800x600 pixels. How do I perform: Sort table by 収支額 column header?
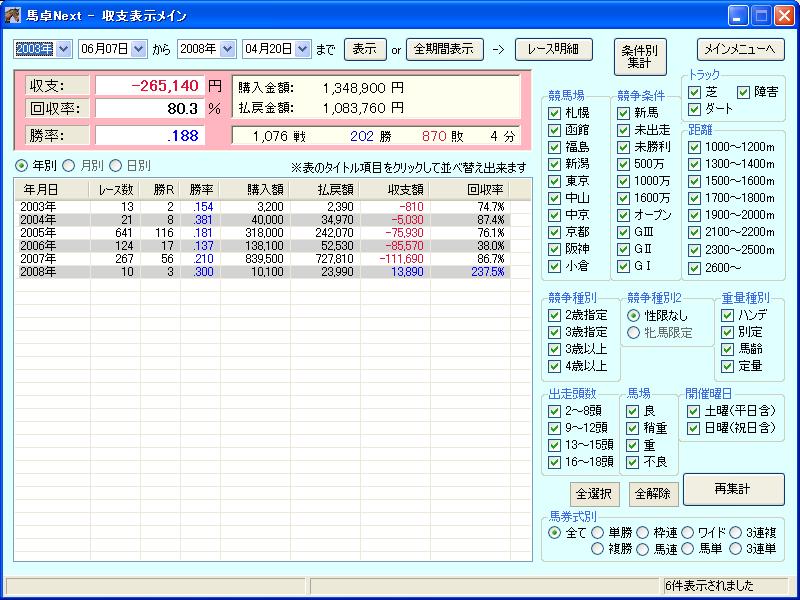403,188
